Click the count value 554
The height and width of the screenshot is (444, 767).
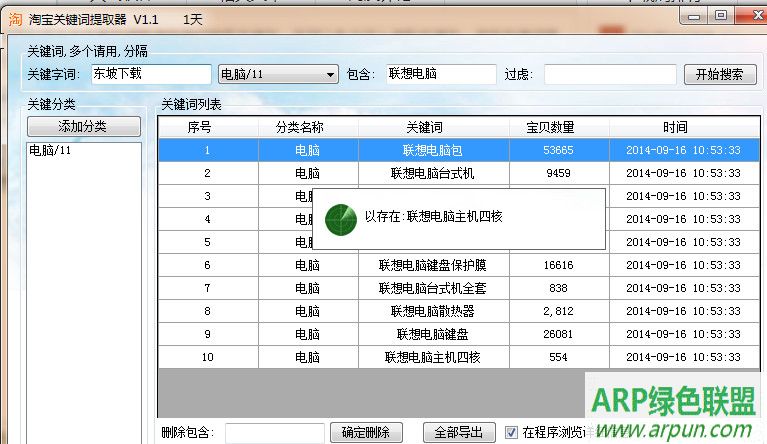pos(558,357)
